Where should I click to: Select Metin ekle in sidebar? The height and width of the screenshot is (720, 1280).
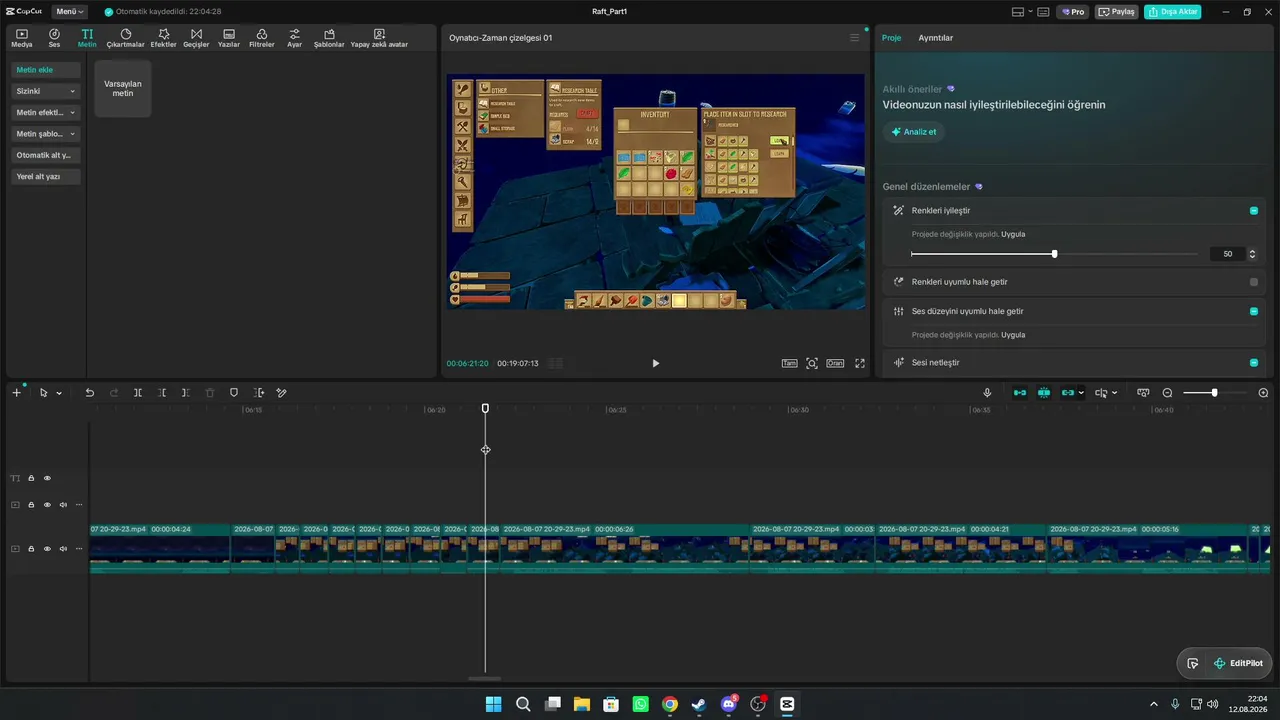pos(46,70)
